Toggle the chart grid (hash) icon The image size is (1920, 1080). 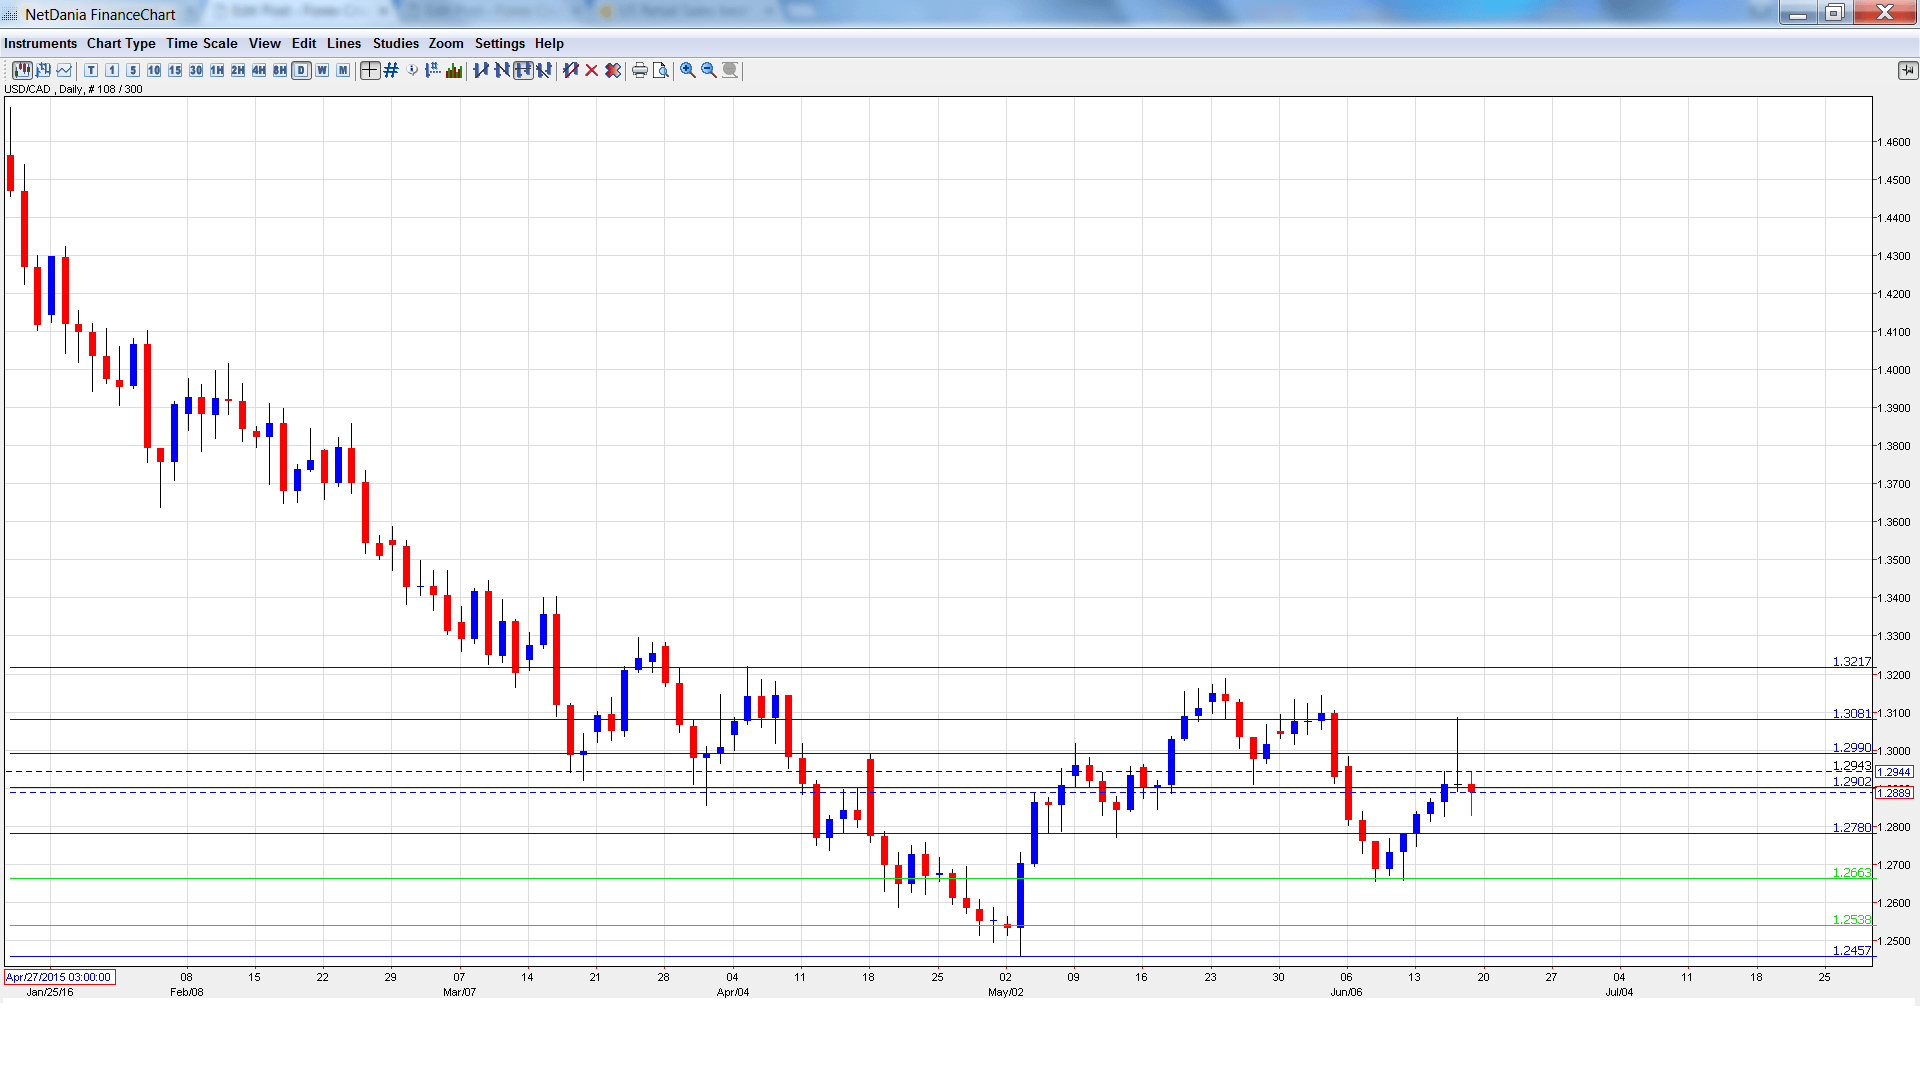coord(391,70)
